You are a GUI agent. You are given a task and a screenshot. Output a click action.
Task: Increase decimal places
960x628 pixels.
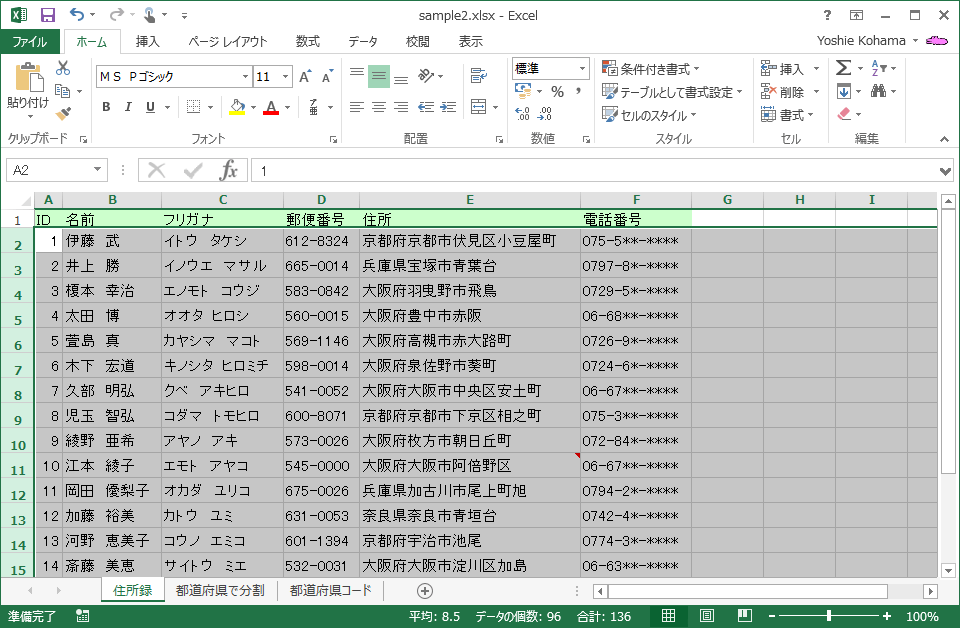[523, 114]
